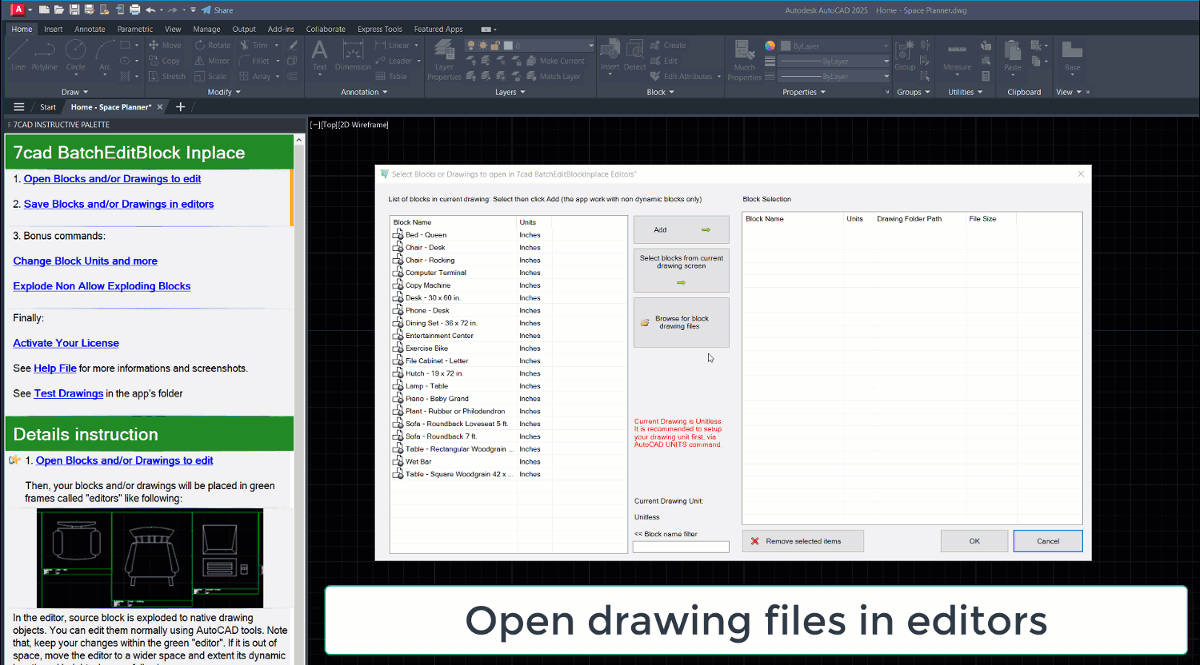This screenshot has width=1200, height=665.
Task: Select the Trim tool
Action: [x=253, y=45]
